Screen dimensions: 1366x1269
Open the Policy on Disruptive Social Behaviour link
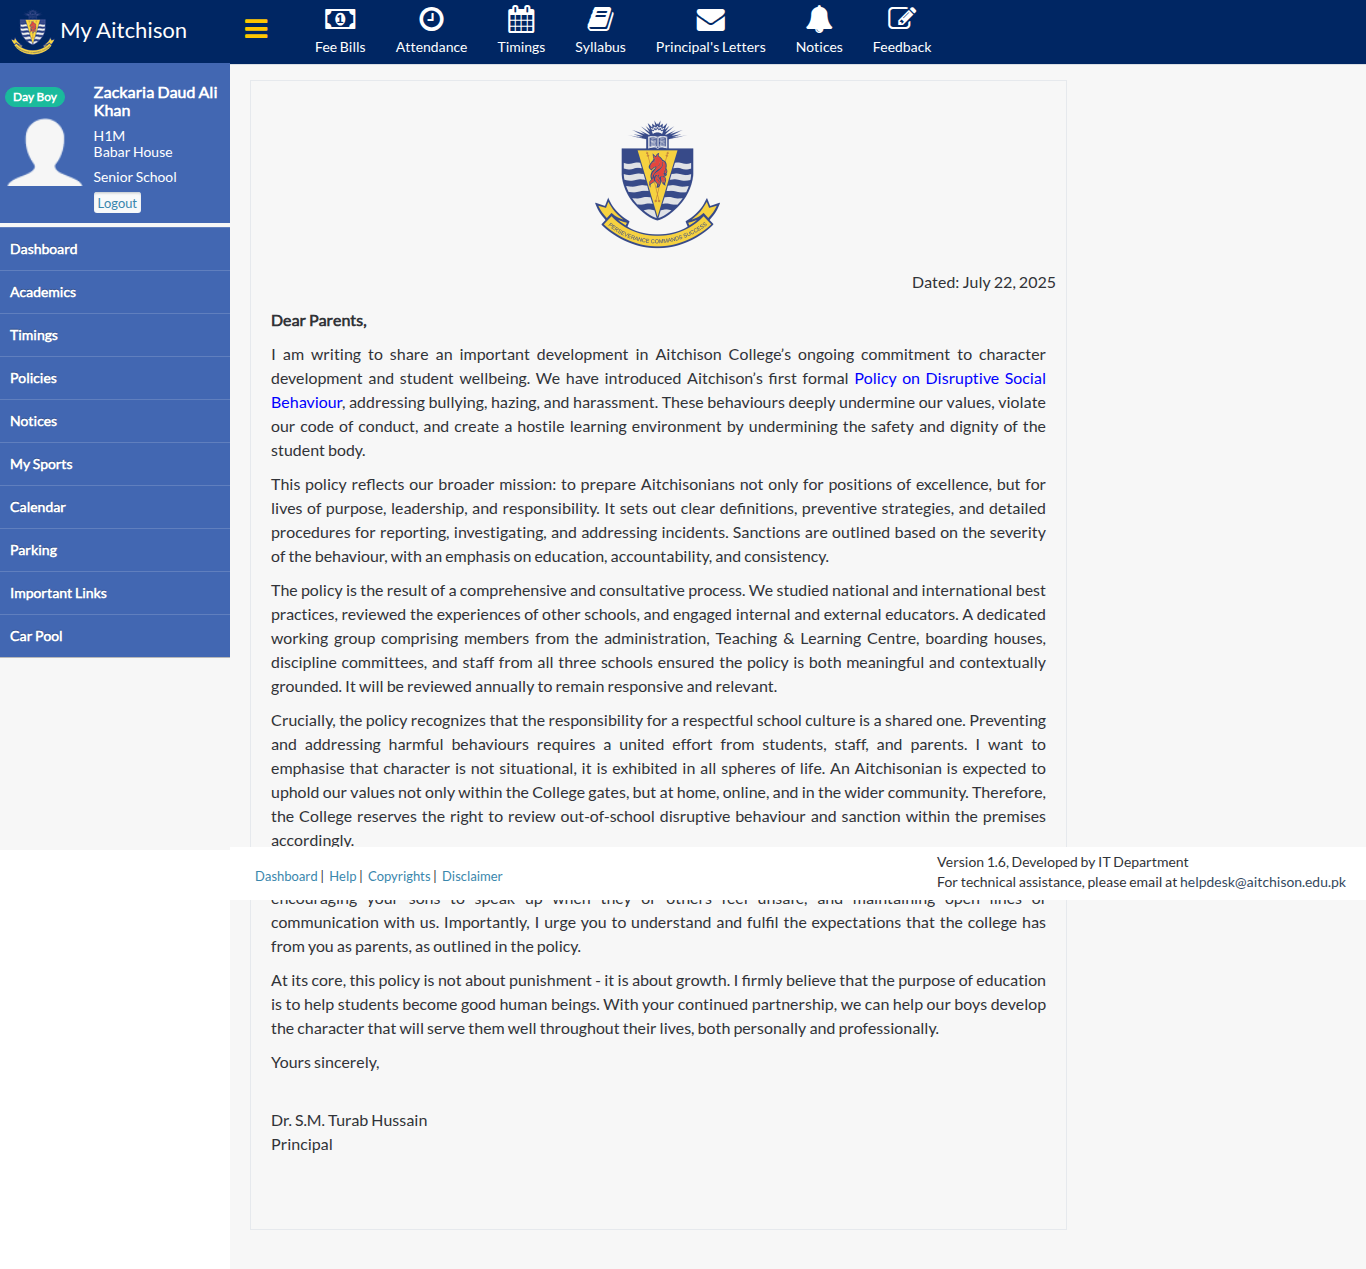pos(950,379)
